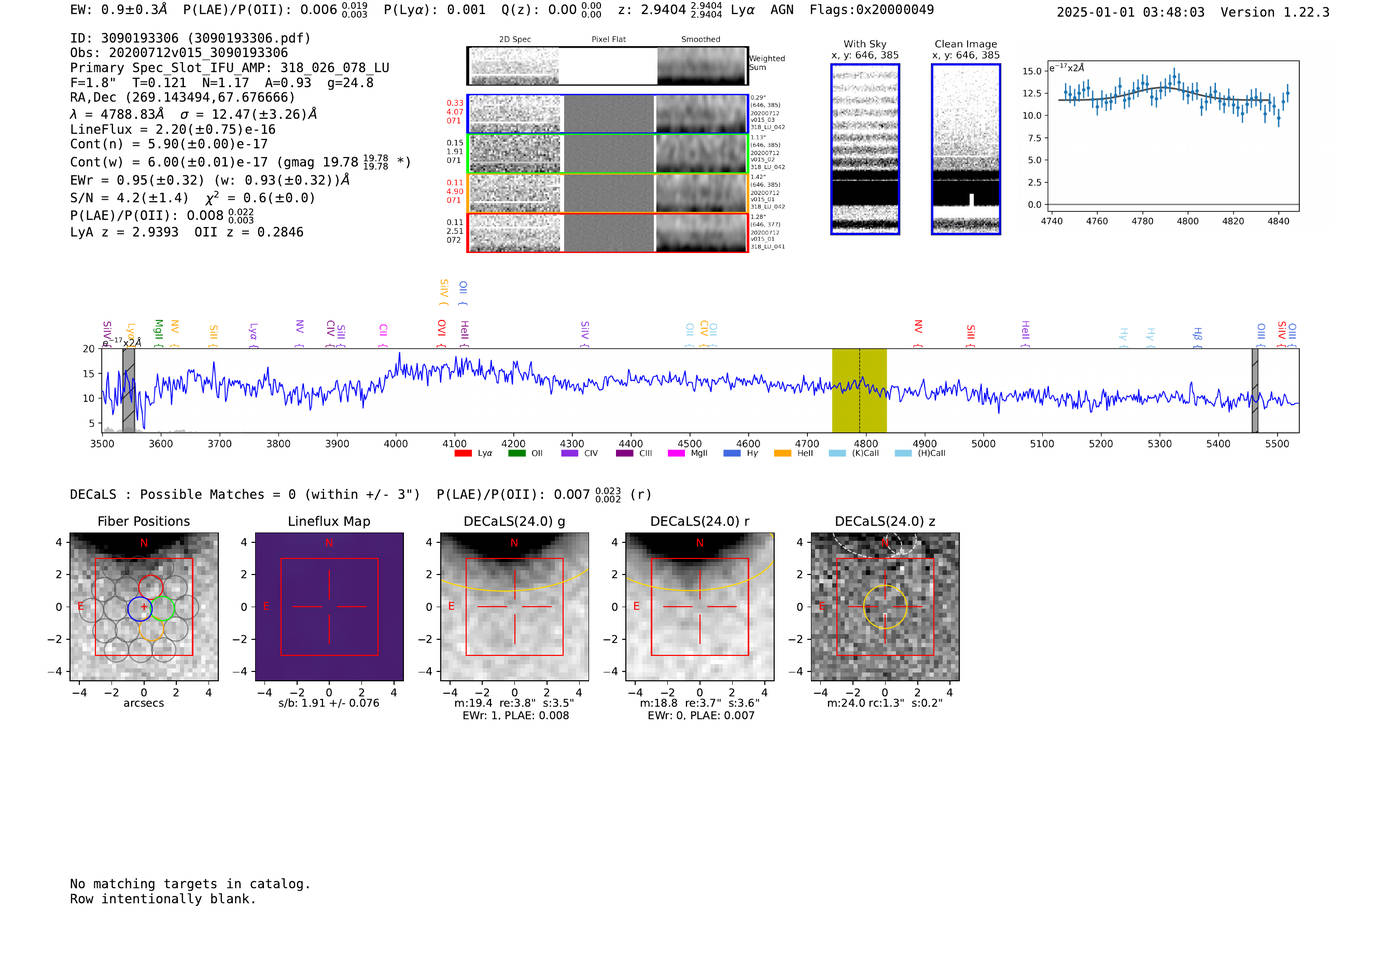Click the red OVI line label
Image resolution: width=1400 pixels, height=953 pixels.
tap(441, 332)
